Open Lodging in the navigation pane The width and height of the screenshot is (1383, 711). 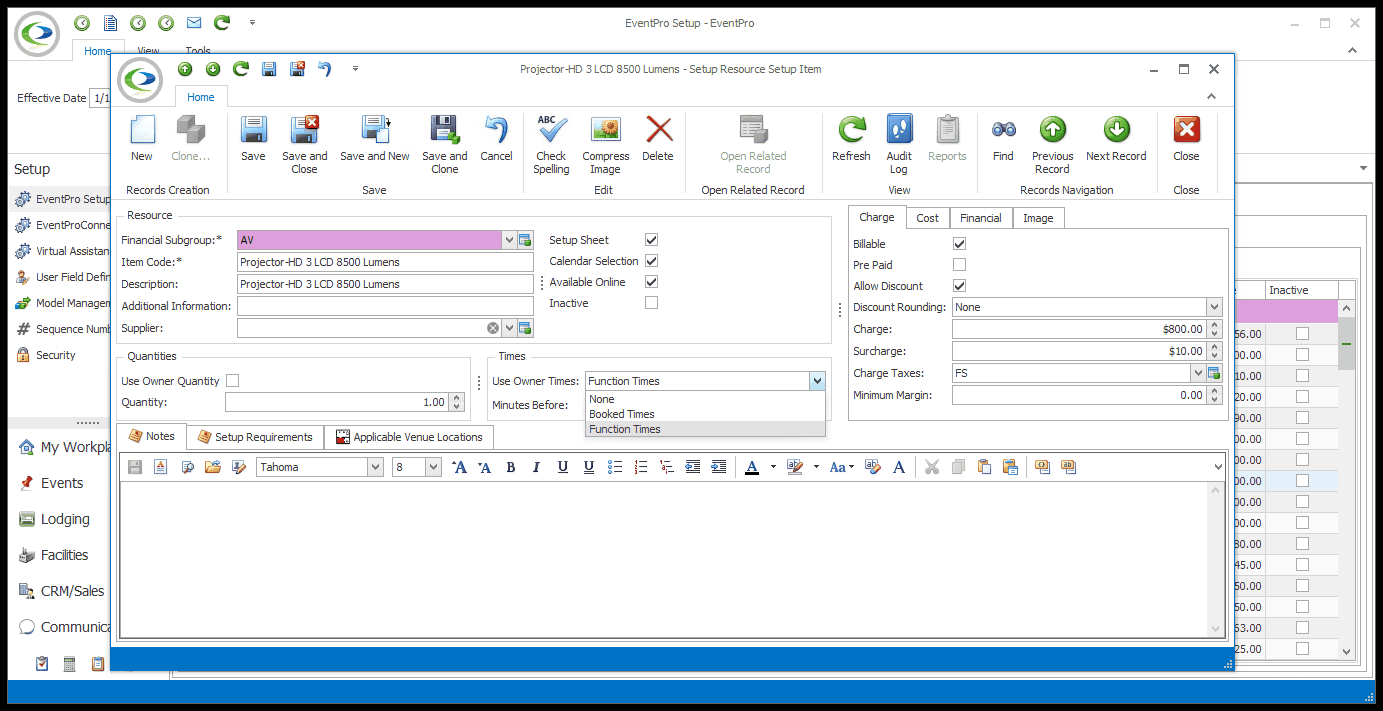[x=65, y=519]
